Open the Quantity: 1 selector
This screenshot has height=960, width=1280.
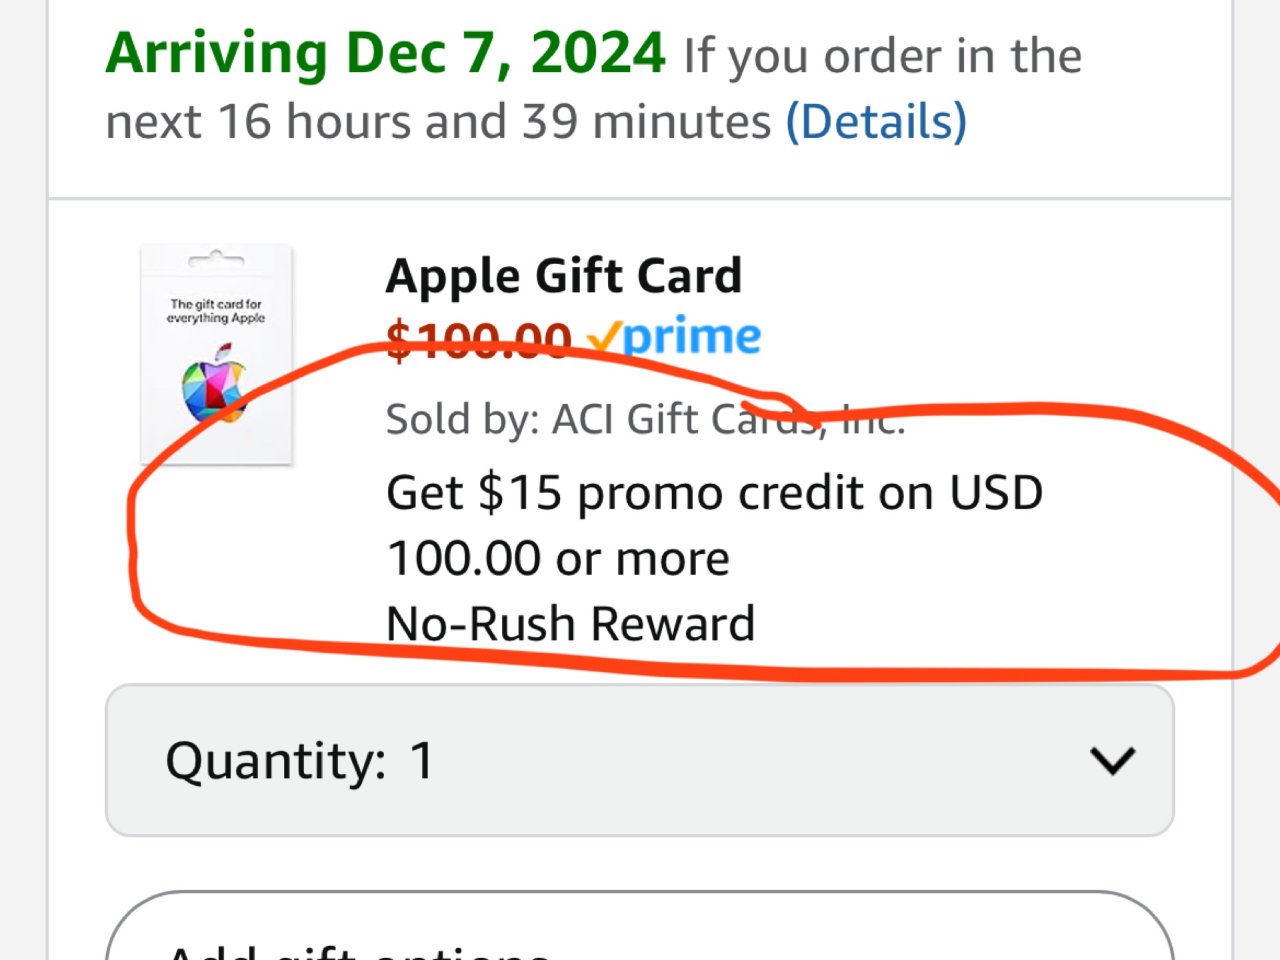click(x=639, y=761)
